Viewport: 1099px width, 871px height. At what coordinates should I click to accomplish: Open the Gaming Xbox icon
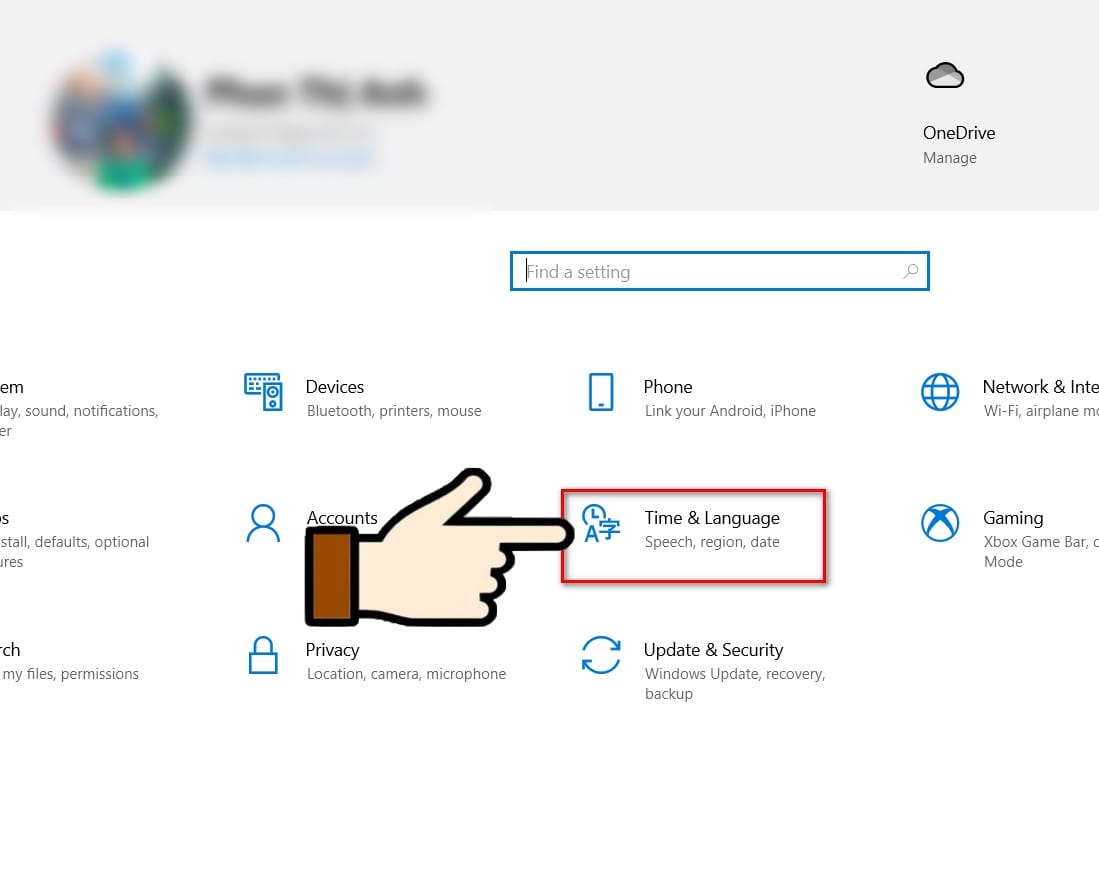940,523
